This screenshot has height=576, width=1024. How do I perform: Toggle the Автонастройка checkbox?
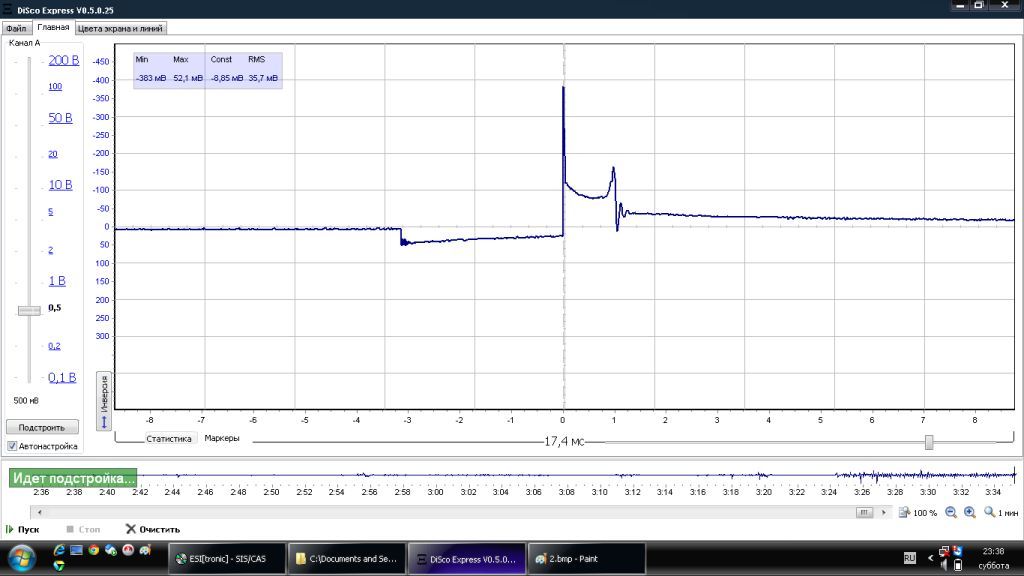click(12, 446)
